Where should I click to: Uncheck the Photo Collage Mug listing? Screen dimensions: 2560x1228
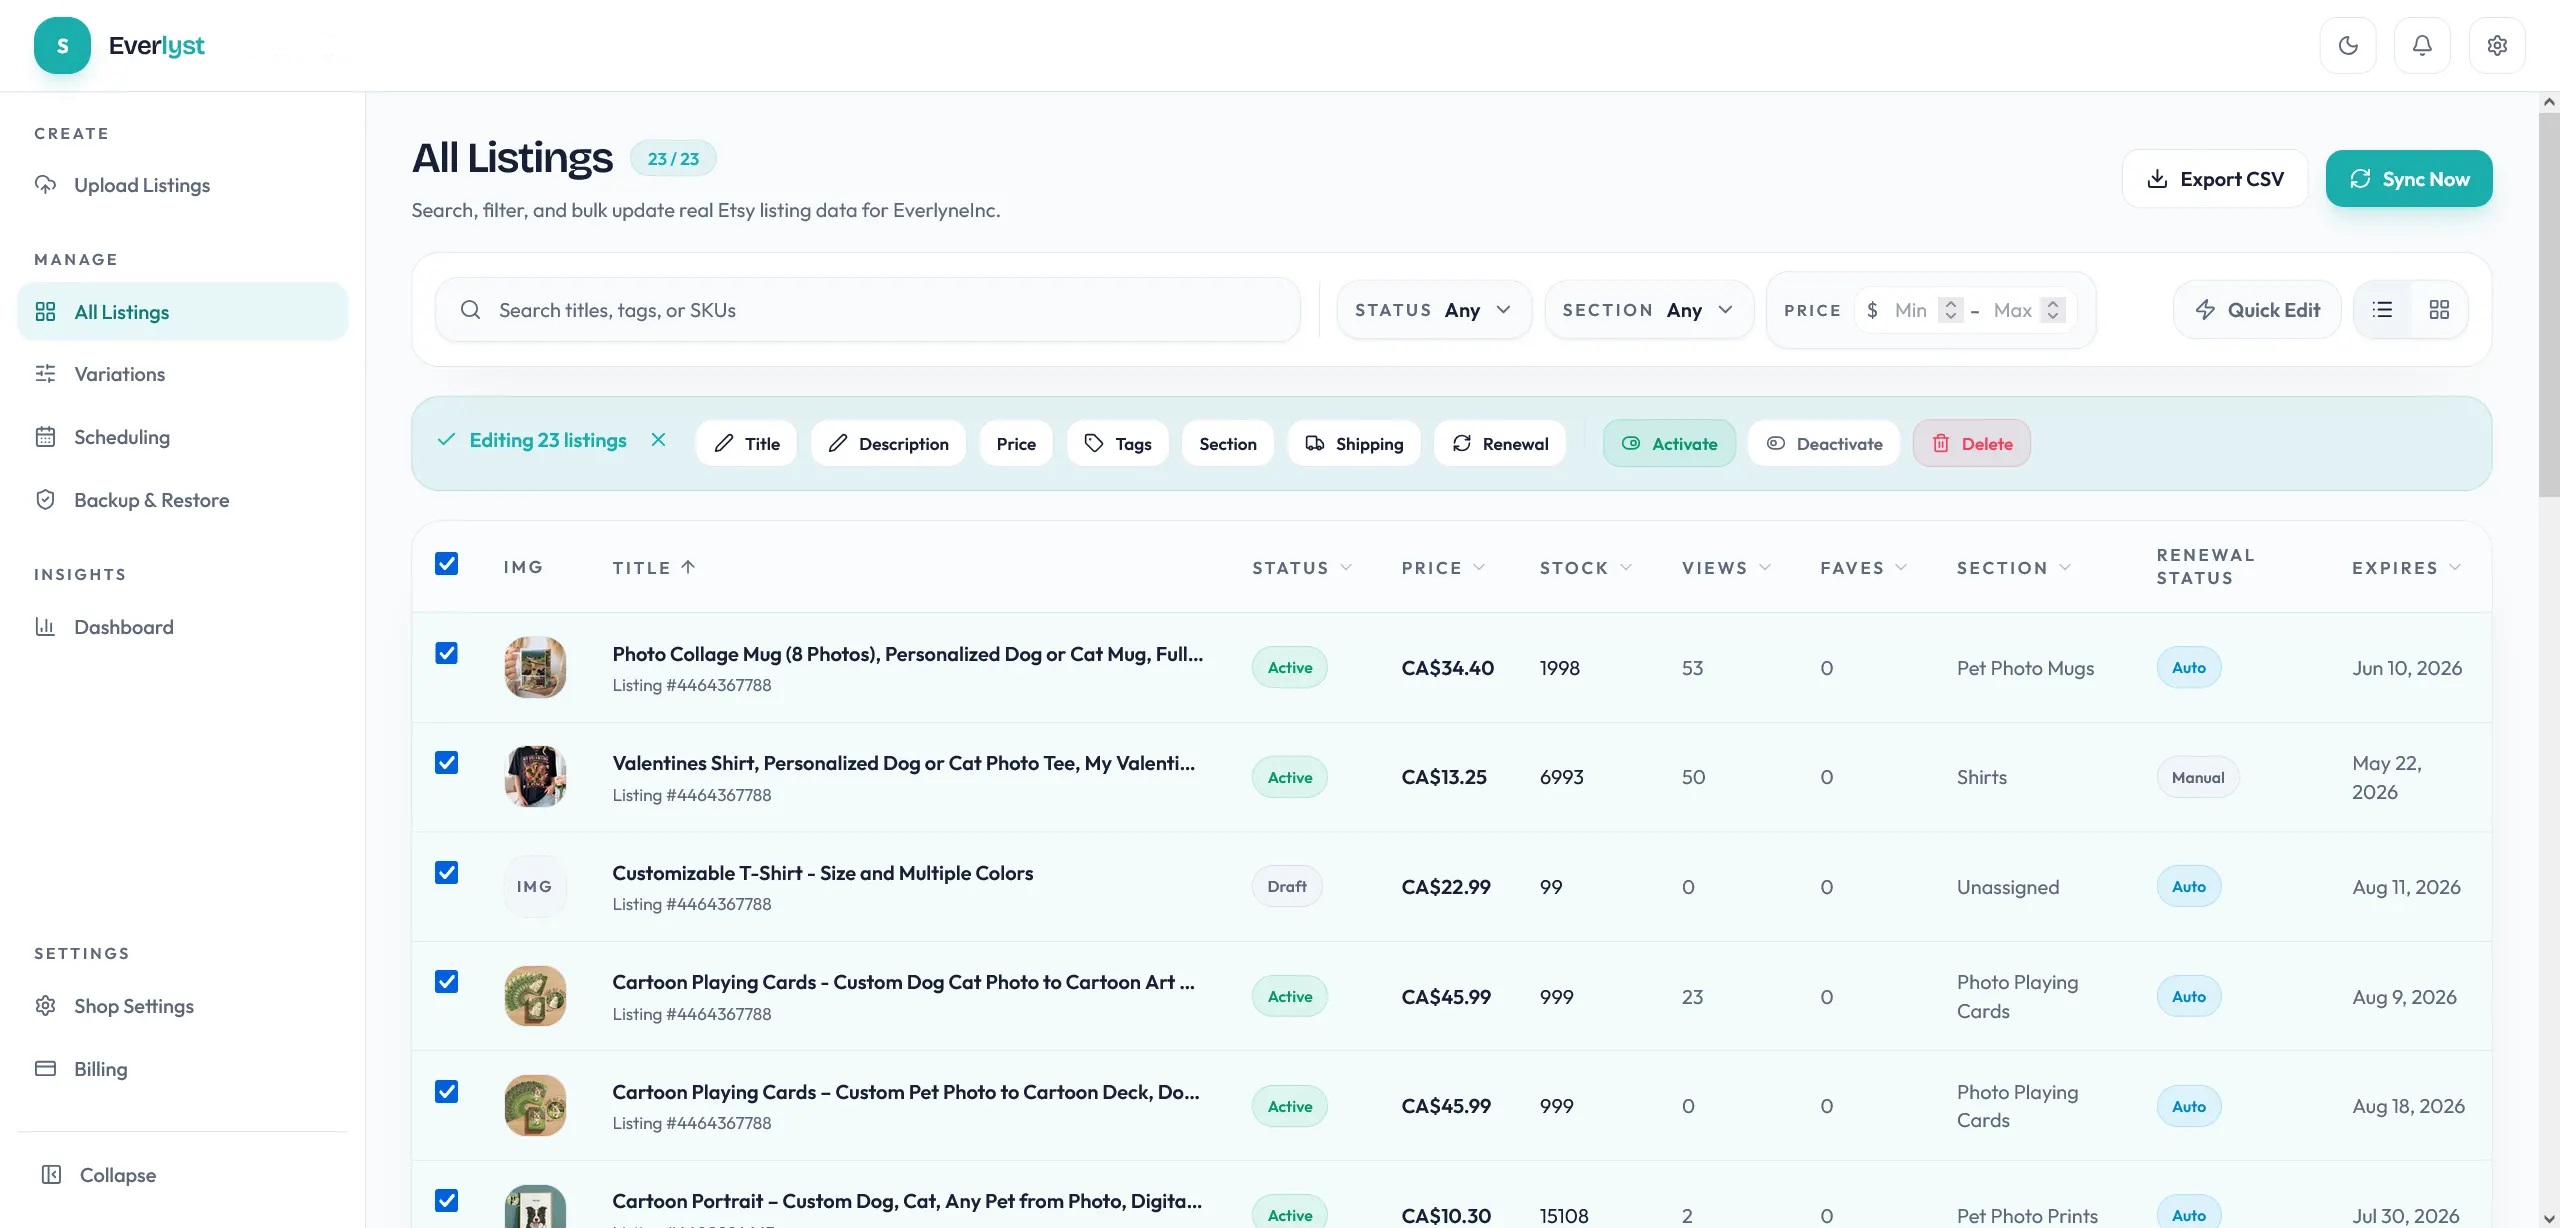[447, 653]
